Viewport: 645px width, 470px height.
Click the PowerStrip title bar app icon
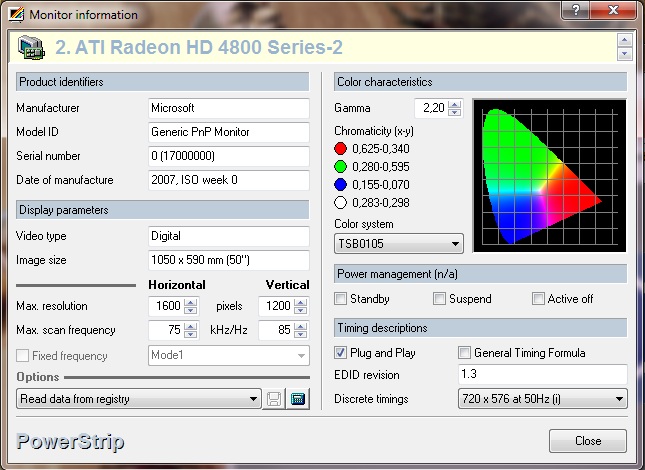click(17, 14)
